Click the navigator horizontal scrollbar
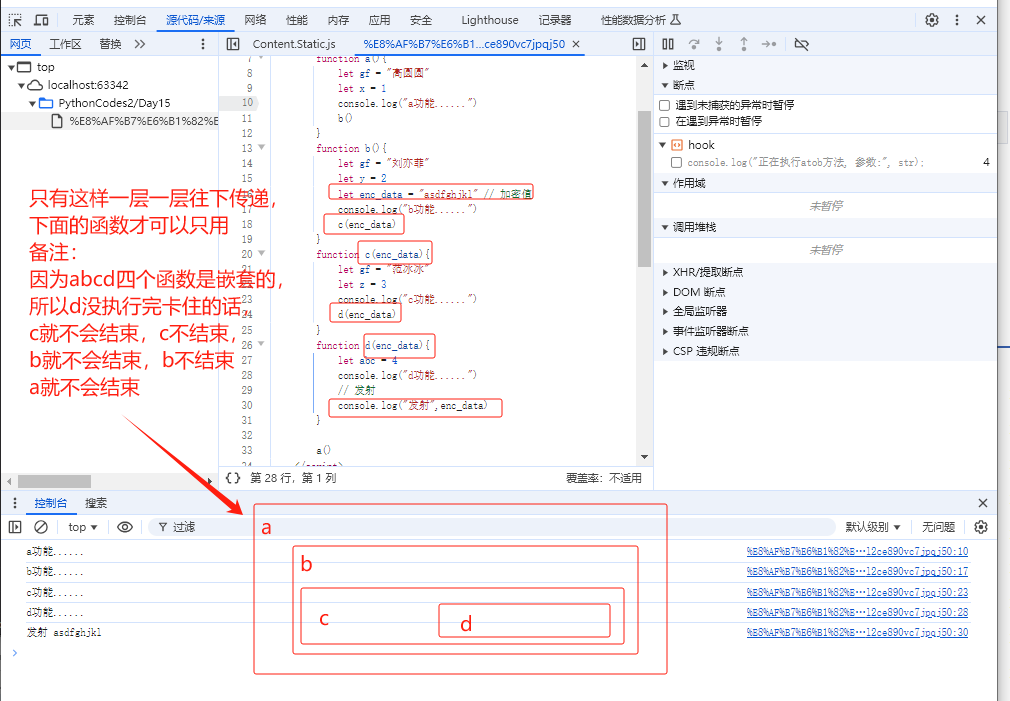Screen dimensions: 1010x701 (x=54, y=481)
